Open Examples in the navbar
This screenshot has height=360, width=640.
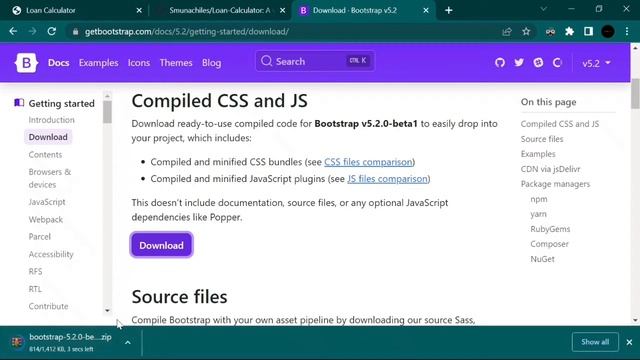coord(98,63)
